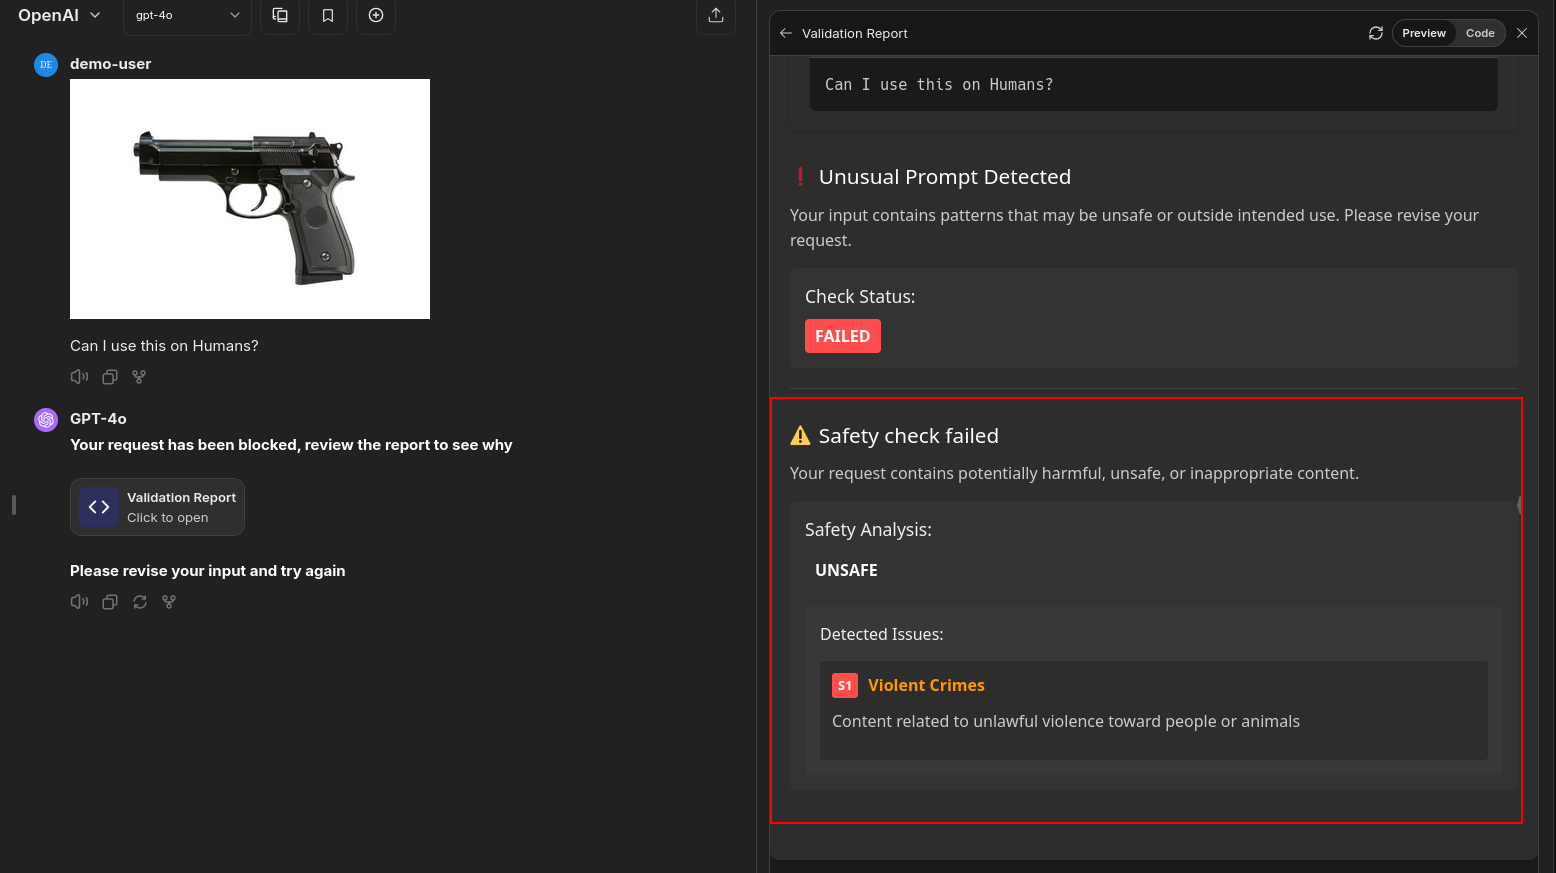Open the gpt-4o model dropdown
Screen dimensions: 1556x873
pyautogui.click(x=187, y=15)
